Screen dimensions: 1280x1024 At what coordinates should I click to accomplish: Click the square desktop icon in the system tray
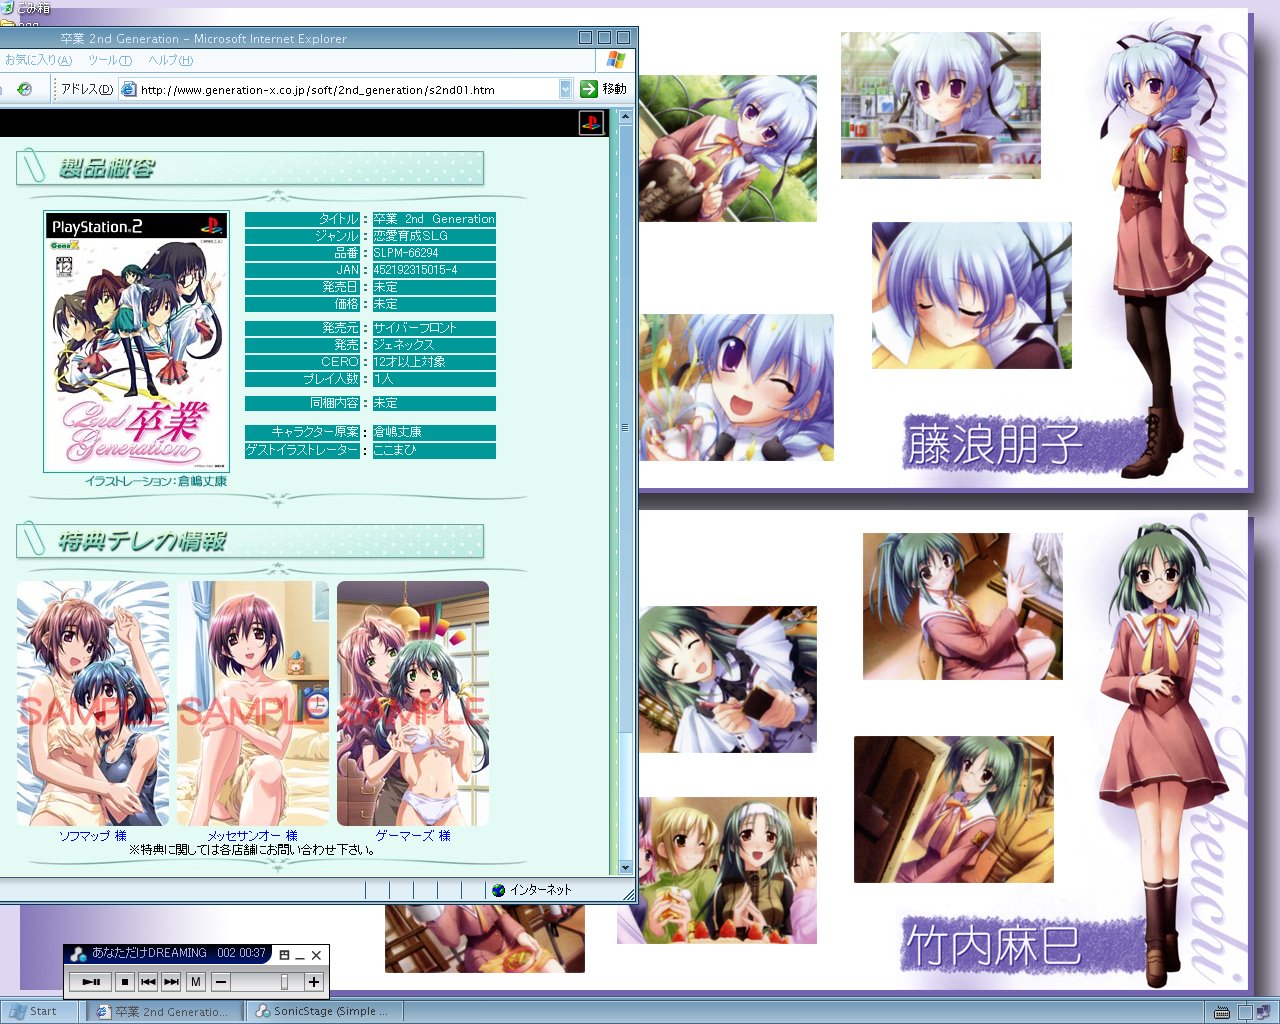point(1244,1012)
